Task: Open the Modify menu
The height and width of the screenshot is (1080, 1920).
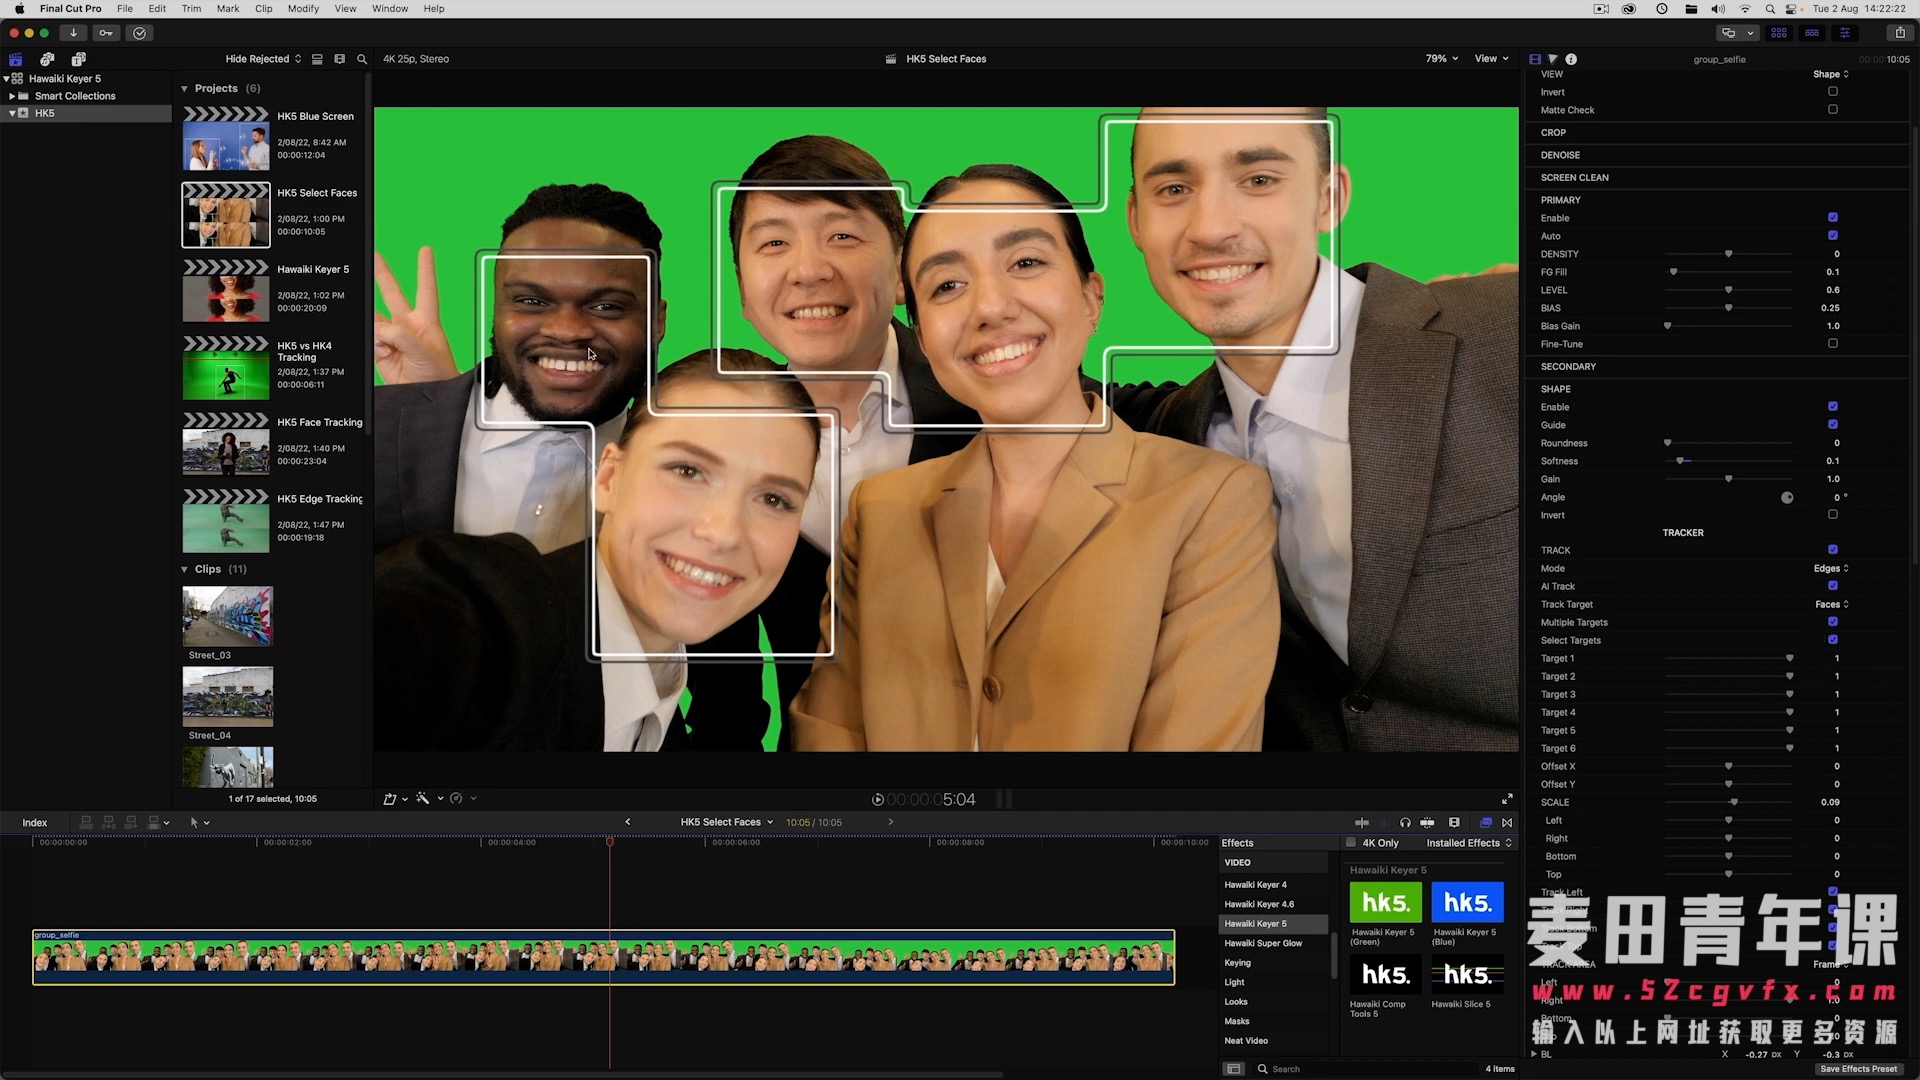Action: 303,8
